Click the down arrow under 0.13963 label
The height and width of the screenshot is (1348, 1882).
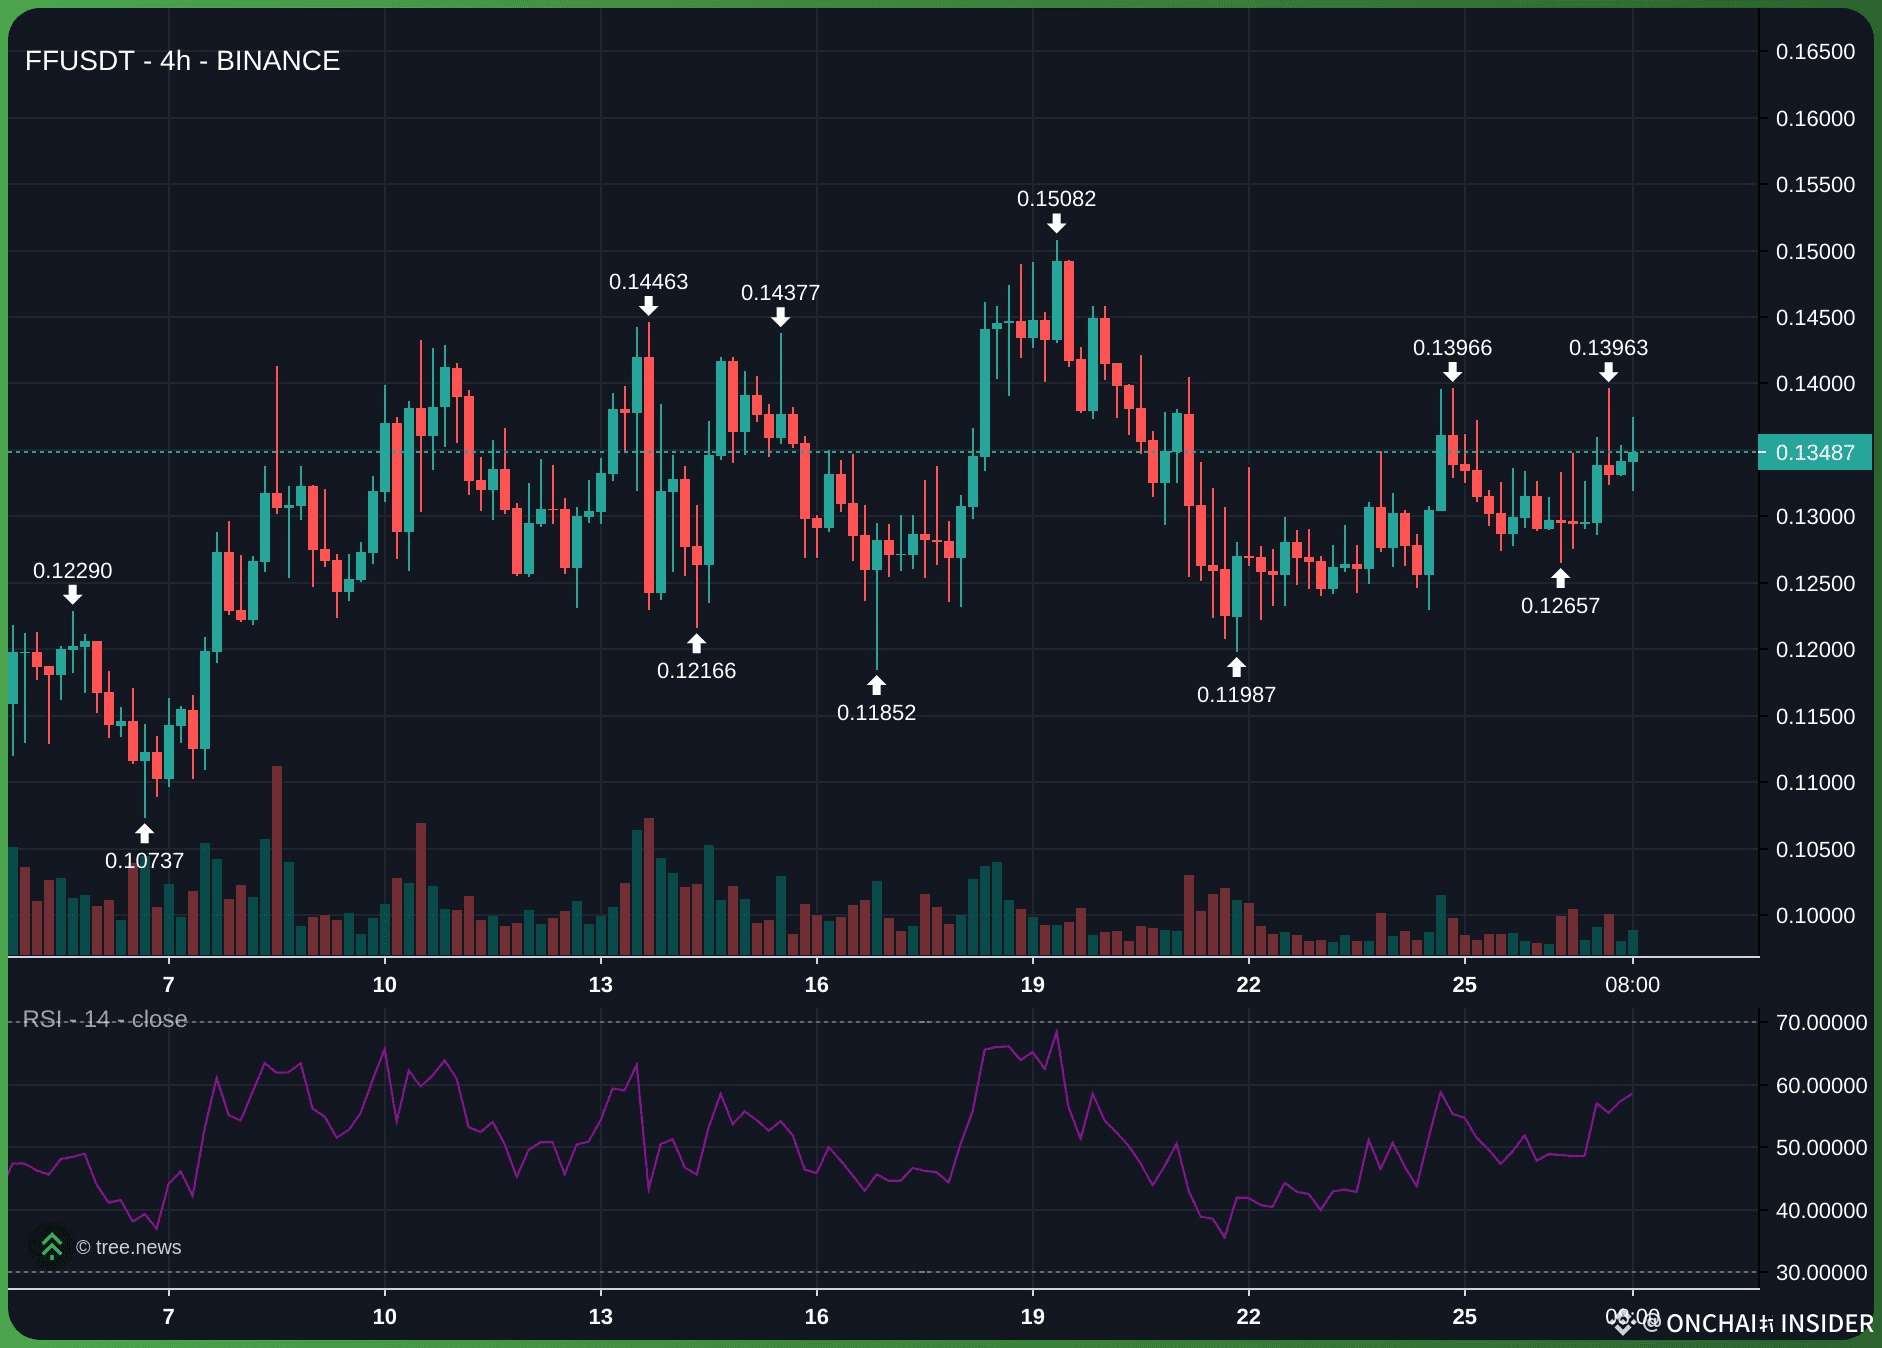click(x=1608, y=373)
